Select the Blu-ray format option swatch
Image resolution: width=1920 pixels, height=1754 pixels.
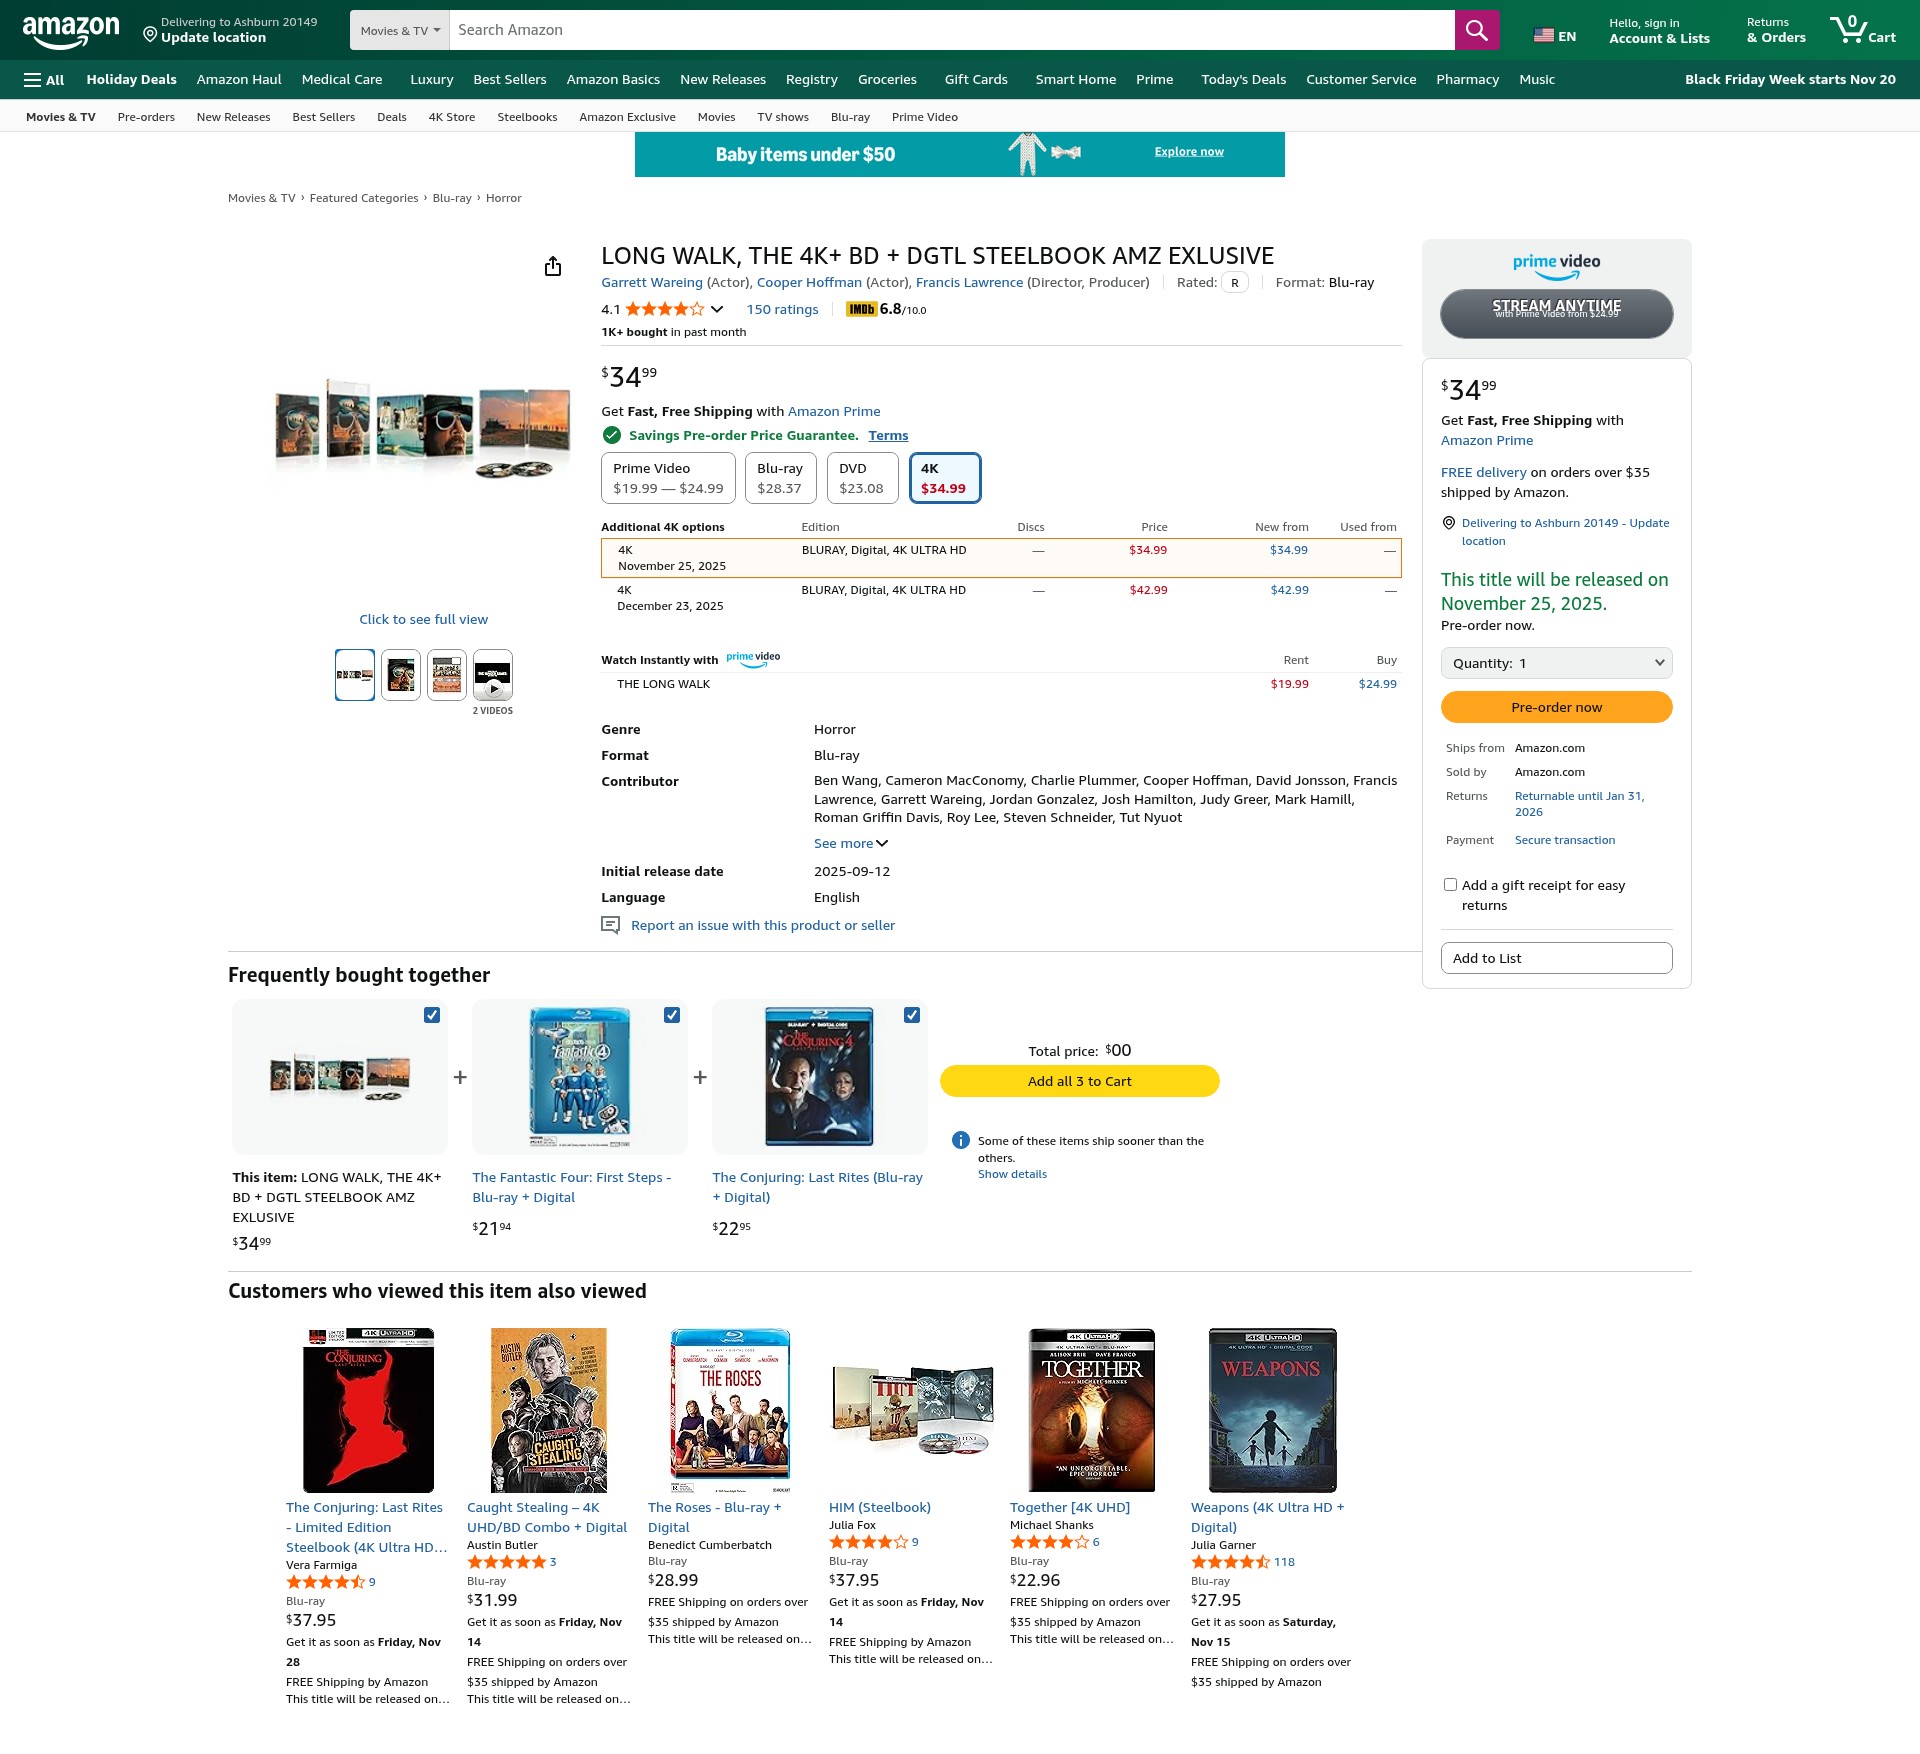(780, 478)
